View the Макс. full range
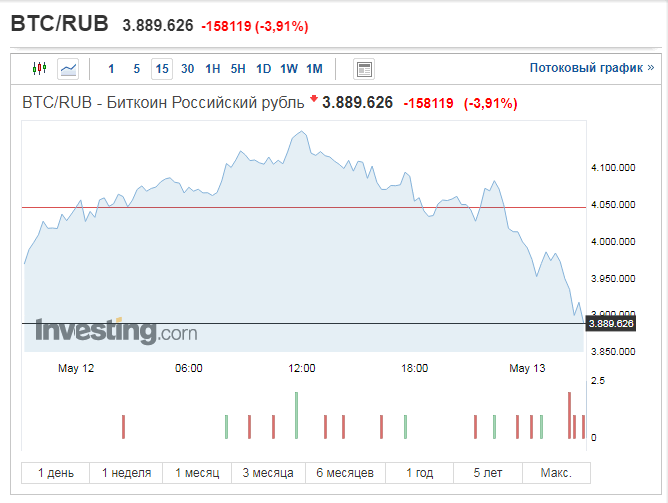 pos(556,473)
